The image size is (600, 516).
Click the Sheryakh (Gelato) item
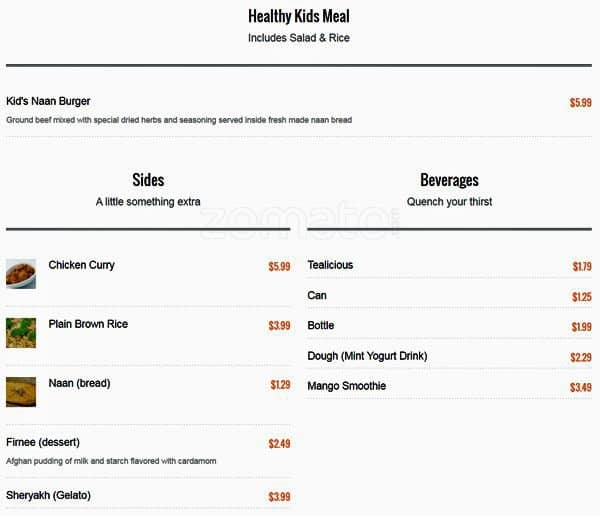click(49, 495)
